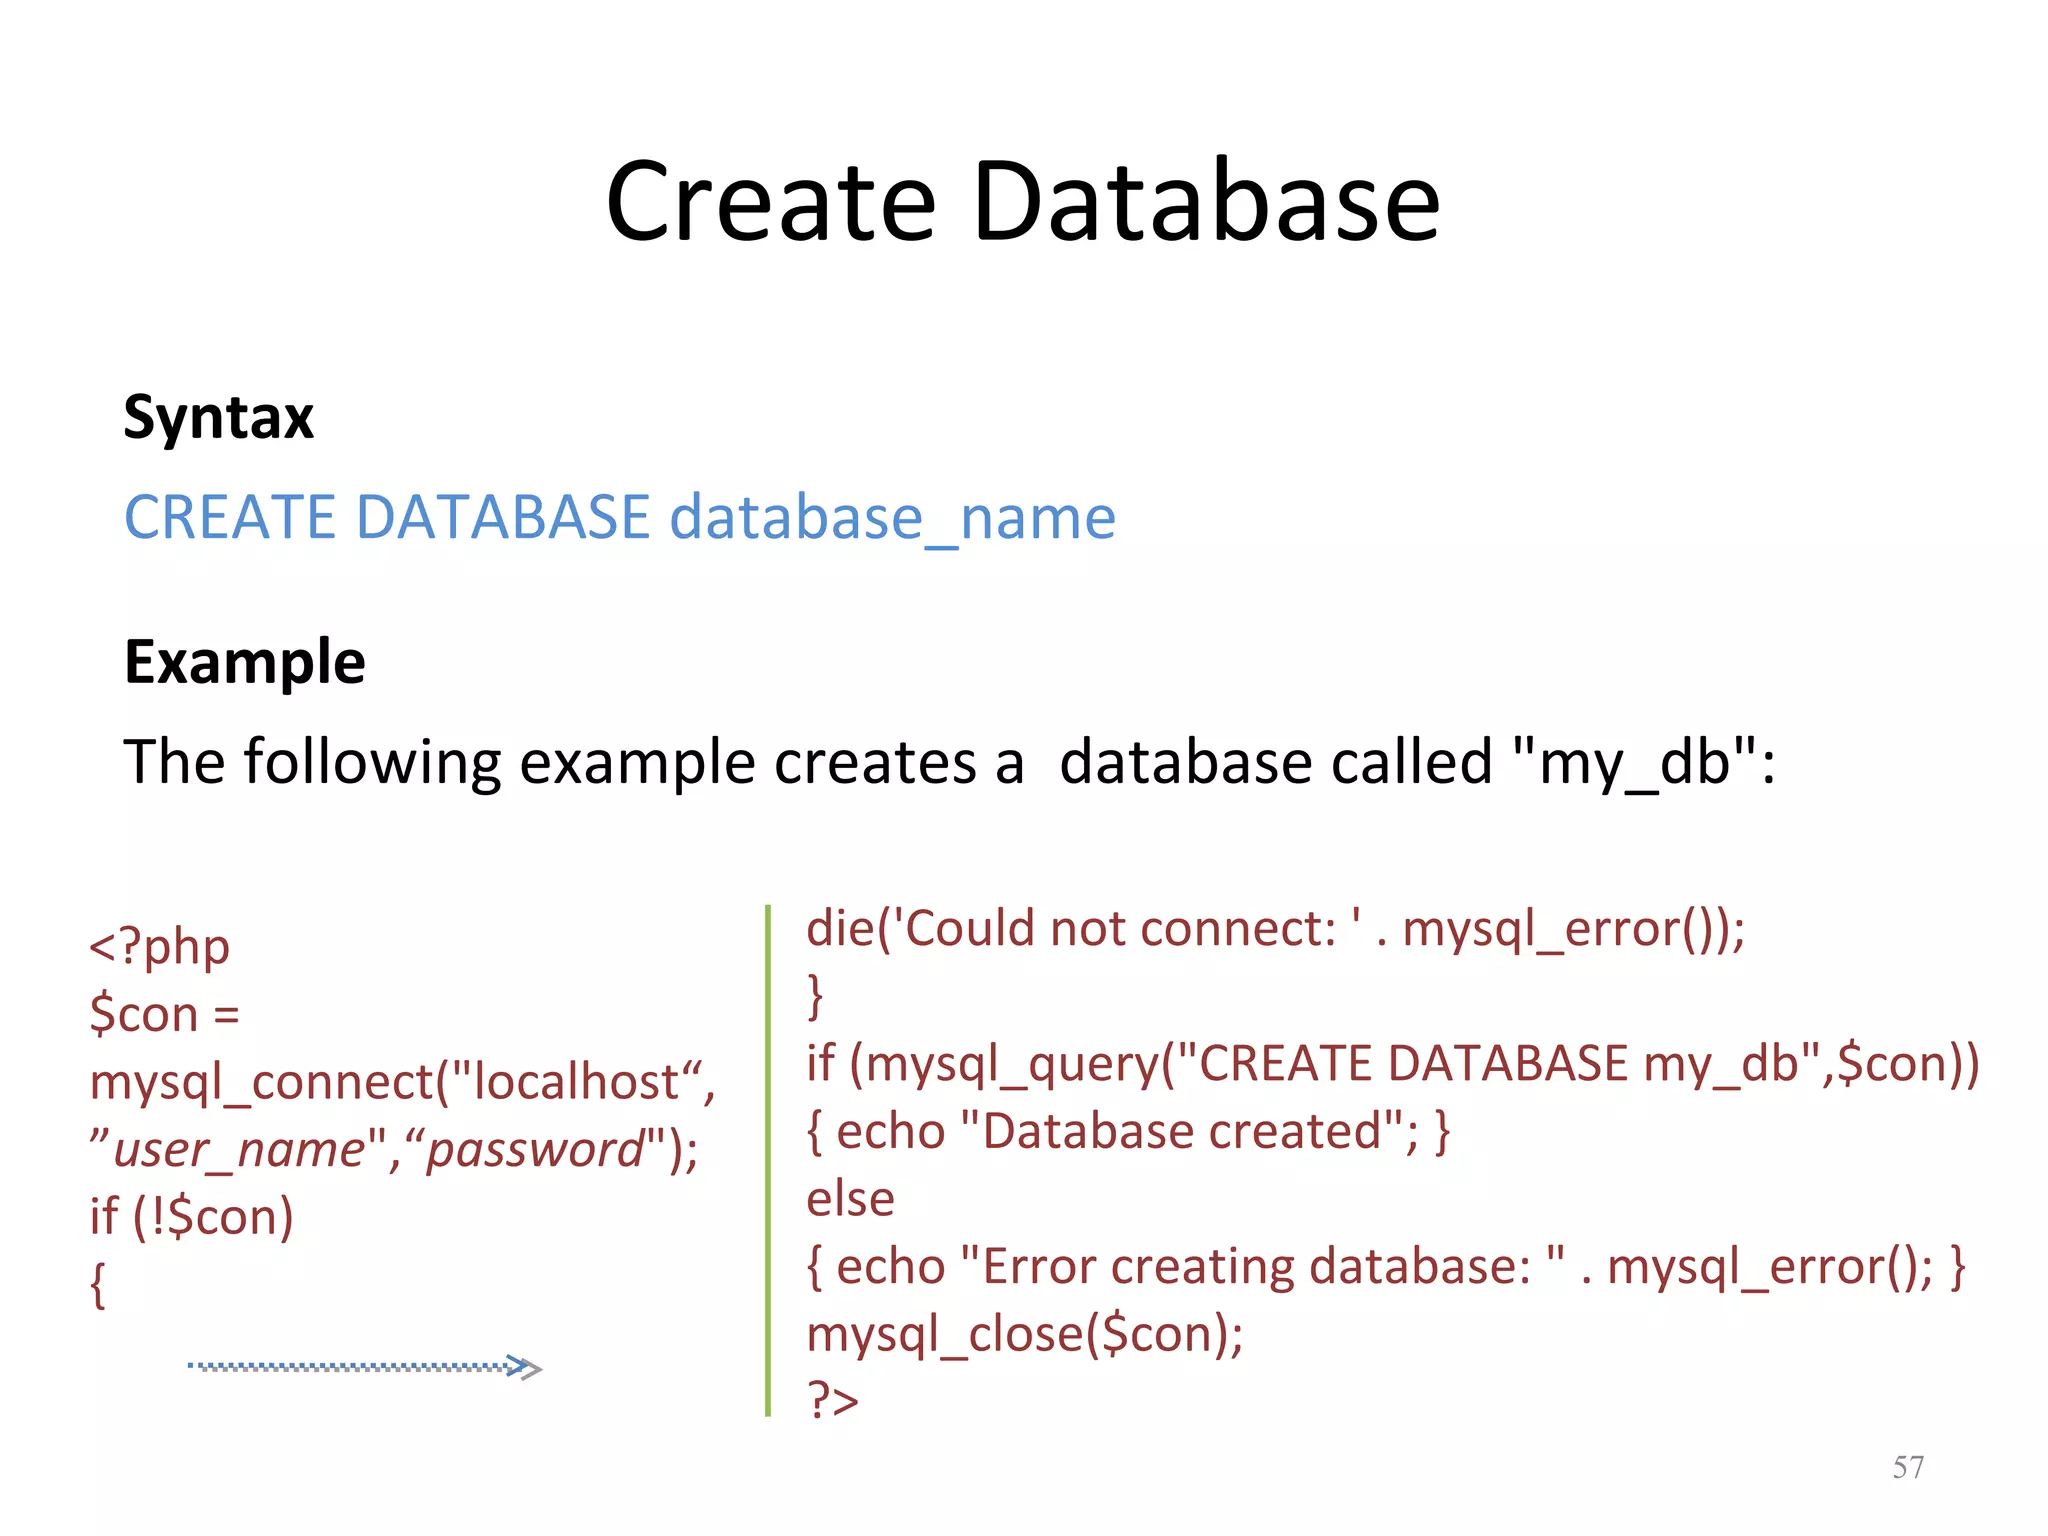This screenshot has height=1536, width=2048.
Task: Select the 'Syntax' heading
Action: [x=218, y=419]
